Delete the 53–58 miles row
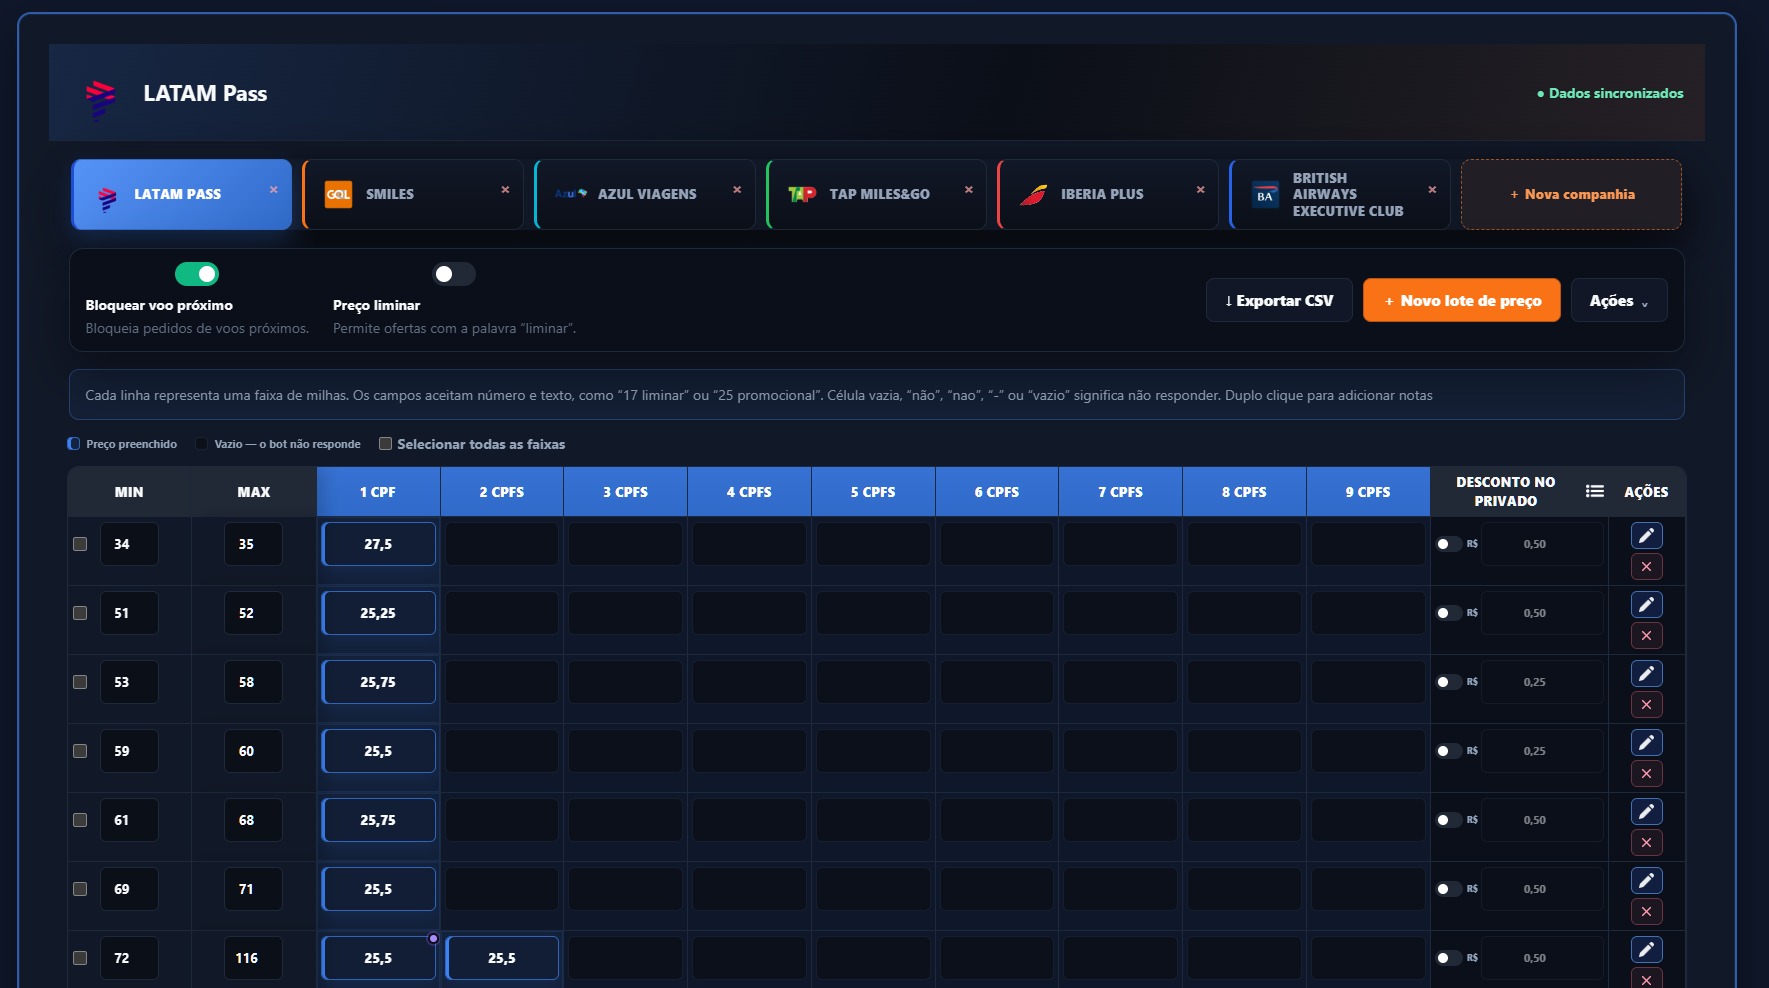The image size is (1769, 988). [1646, 705]
